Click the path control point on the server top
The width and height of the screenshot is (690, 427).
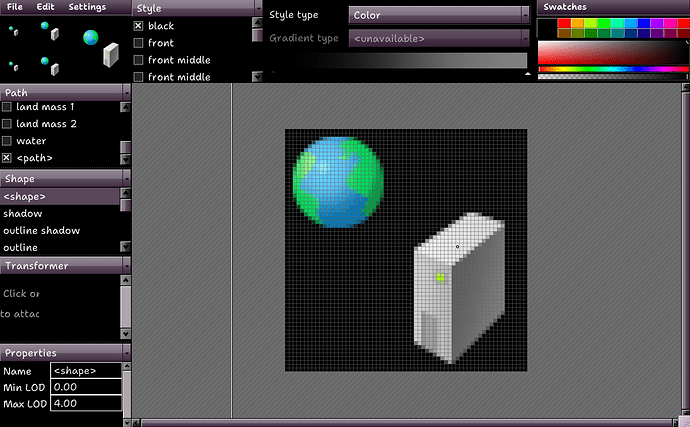tap(457, 247)
